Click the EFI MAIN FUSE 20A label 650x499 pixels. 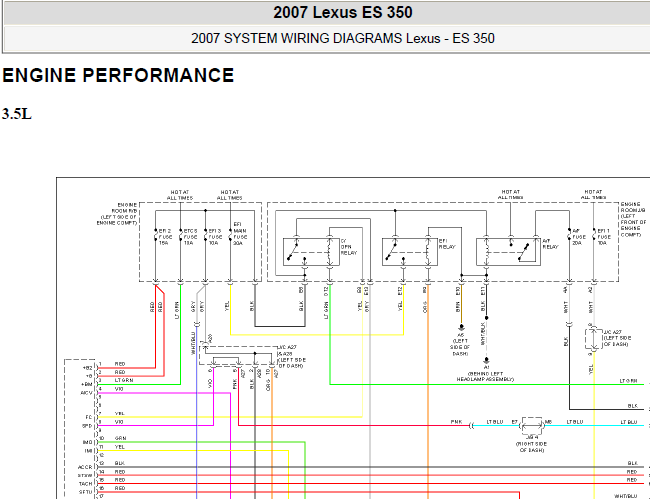[x=240, y=234]
